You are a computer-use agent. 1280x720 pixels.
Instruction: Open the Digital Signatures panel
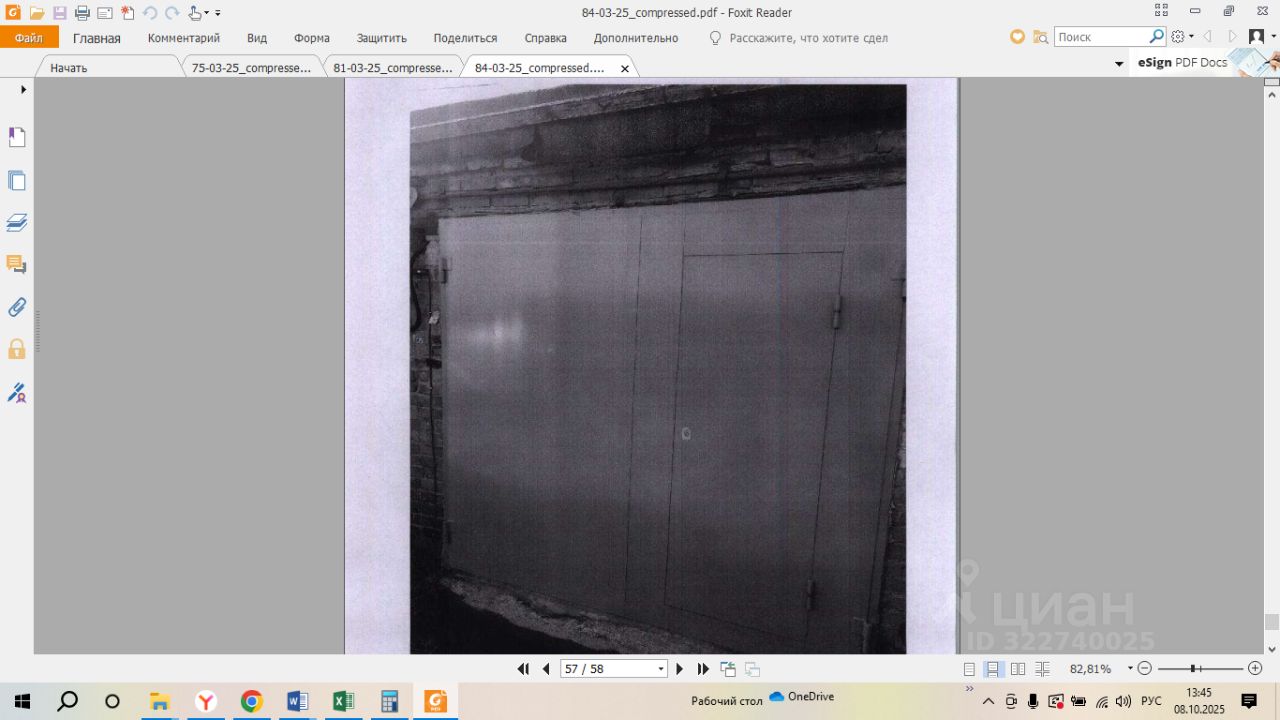tap(17, 393)
